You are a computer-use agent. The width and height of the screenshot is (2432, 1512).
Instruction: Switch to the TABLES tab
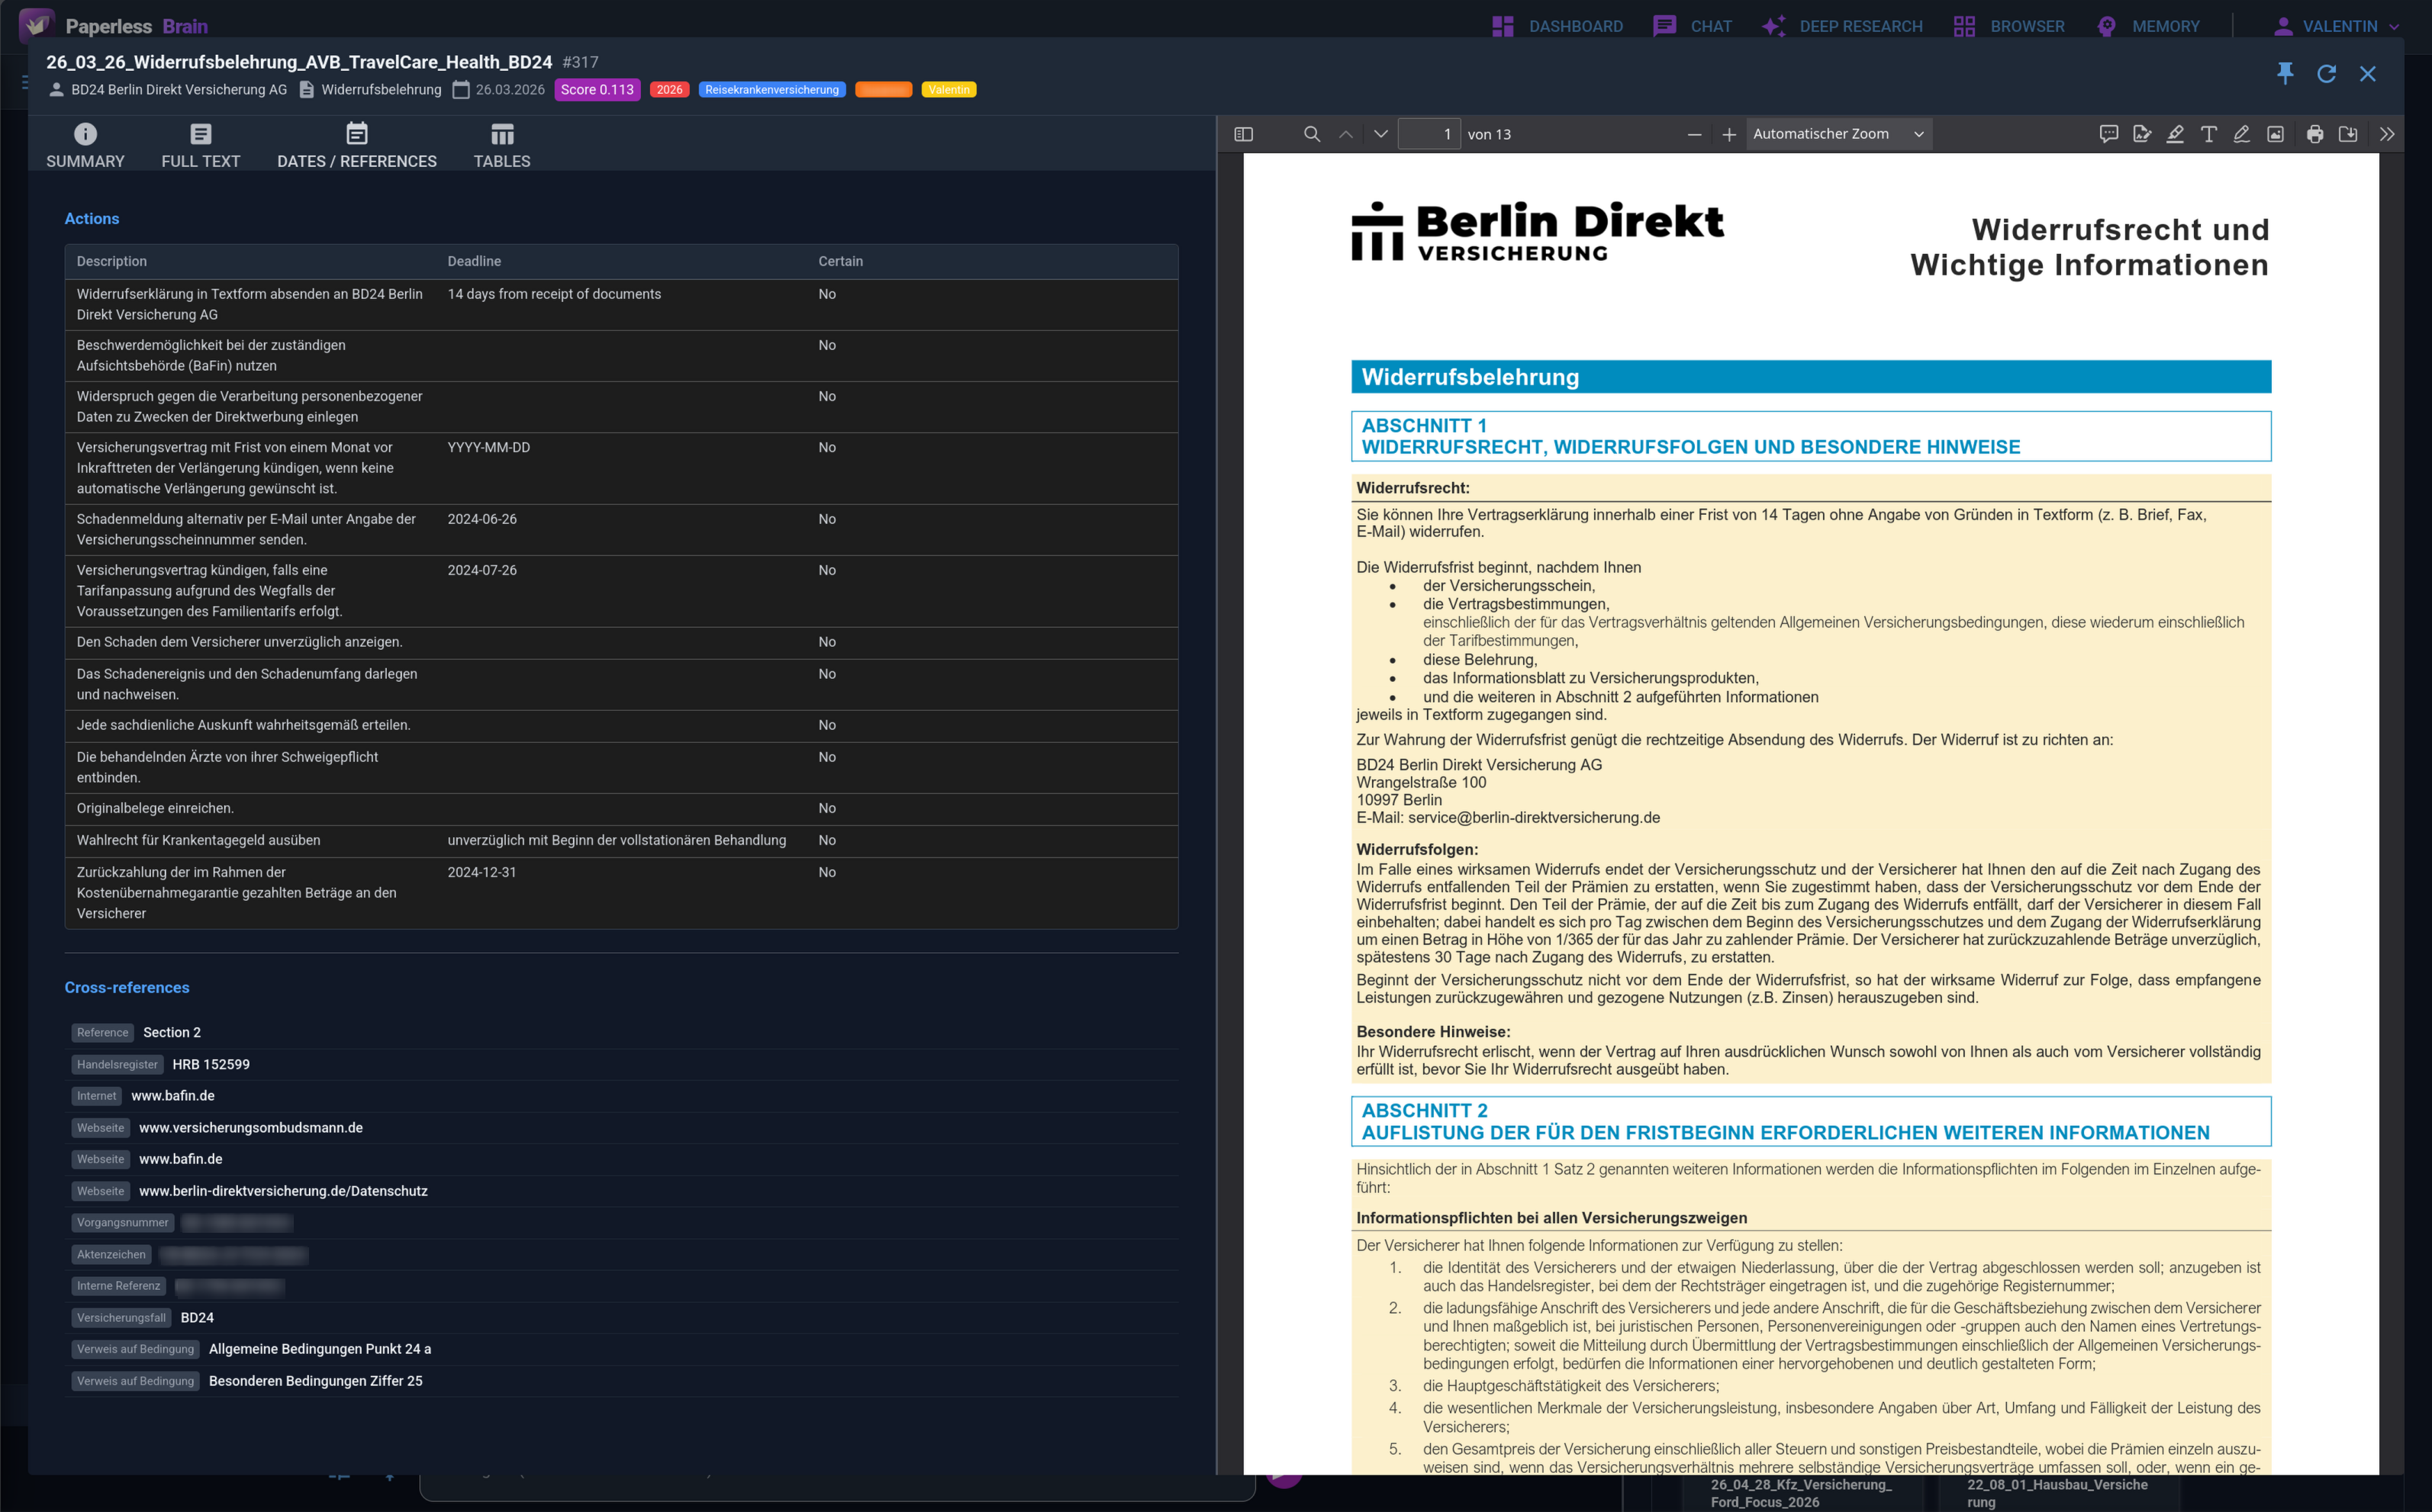[502, 145]
